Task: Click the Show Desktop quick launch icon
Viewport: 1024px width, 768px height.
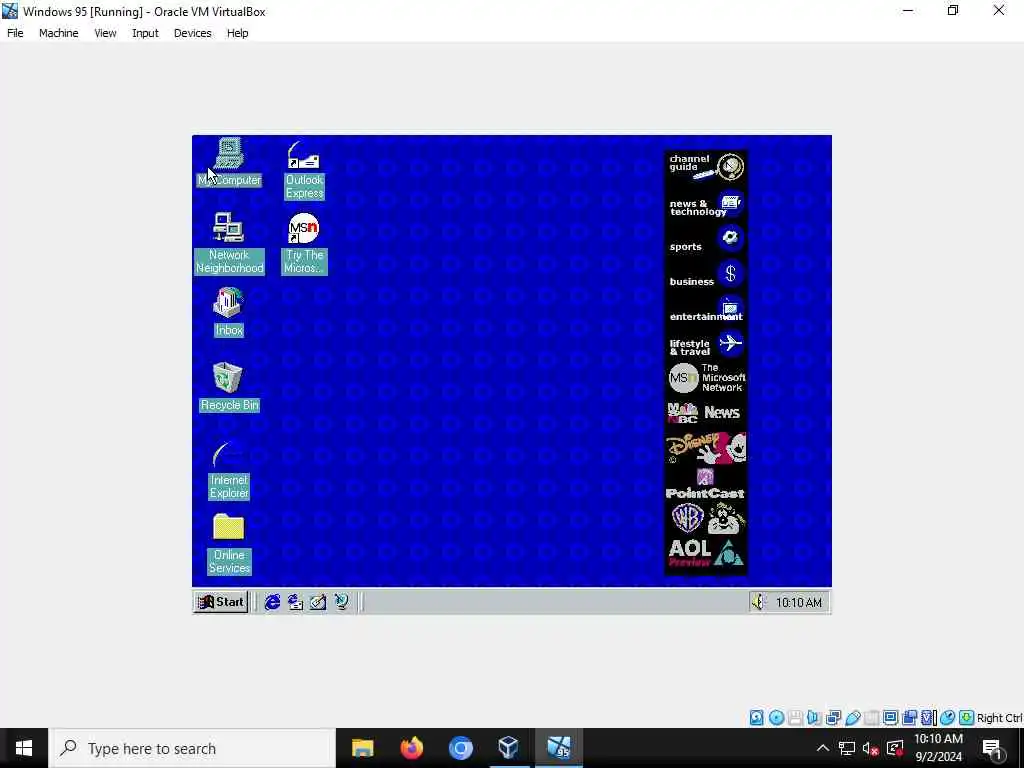Action: coord(318,601)
